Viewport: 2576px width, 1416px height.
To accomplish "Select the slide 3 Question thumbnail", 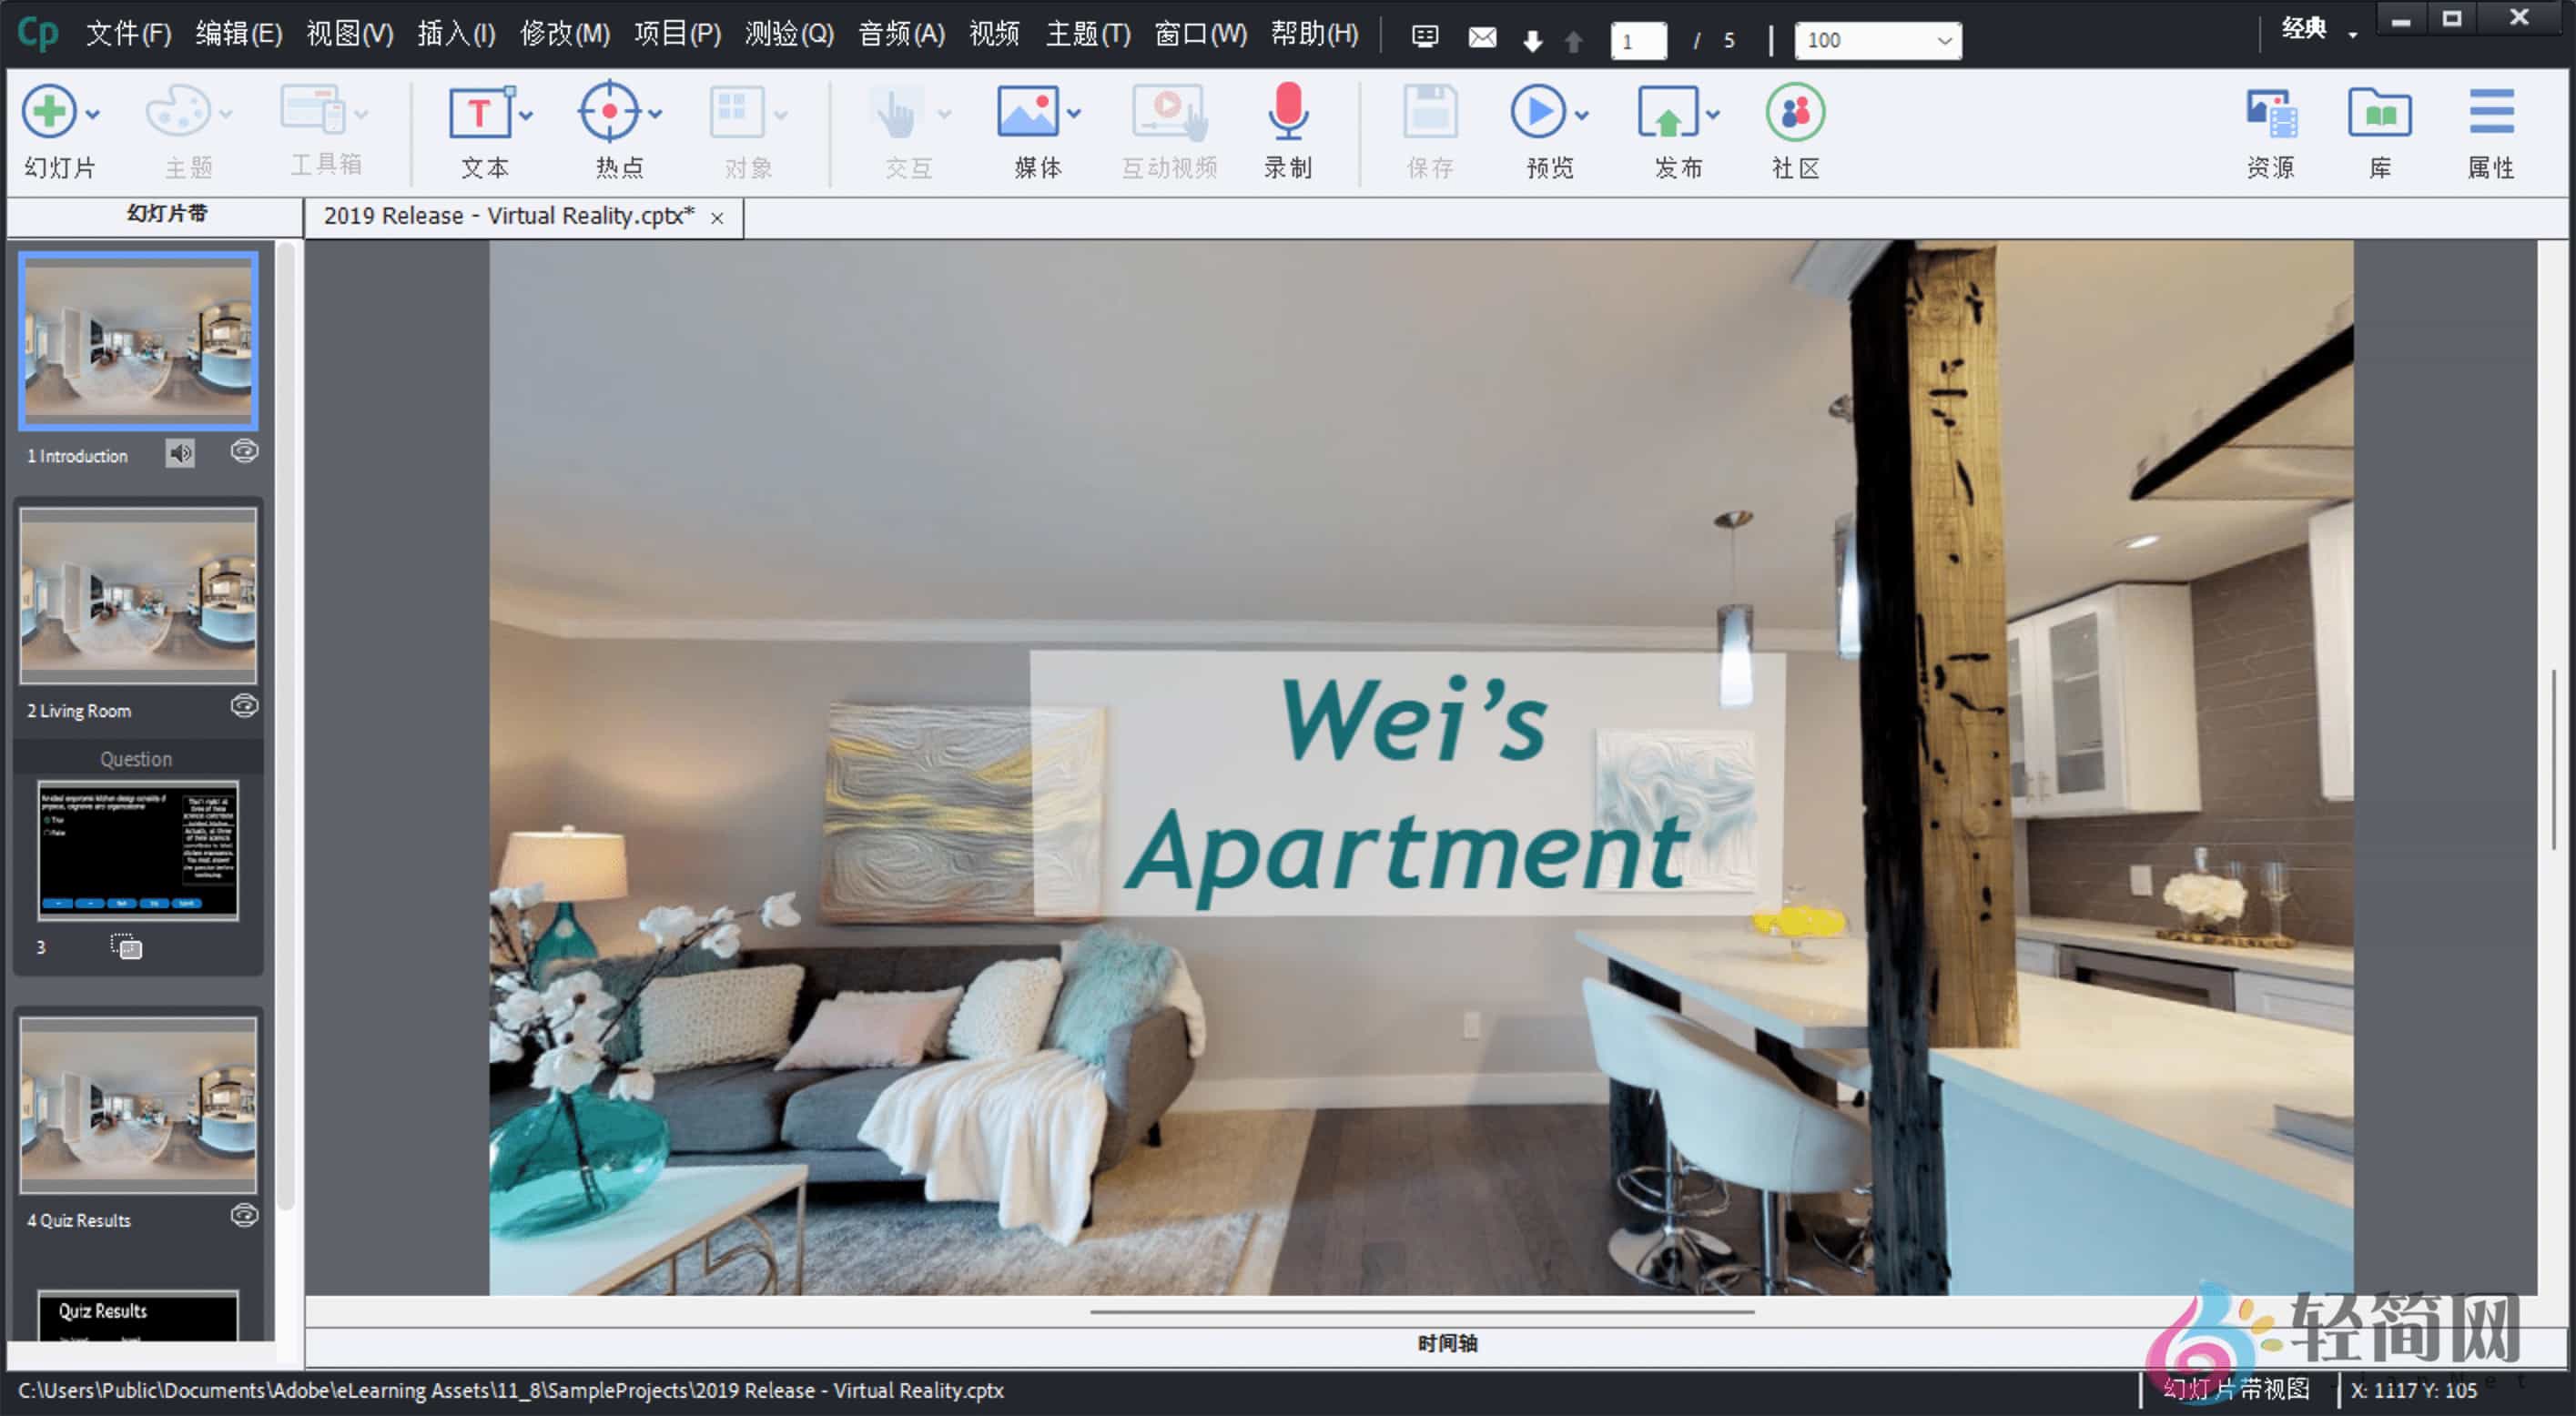I will tap(137, 851).
